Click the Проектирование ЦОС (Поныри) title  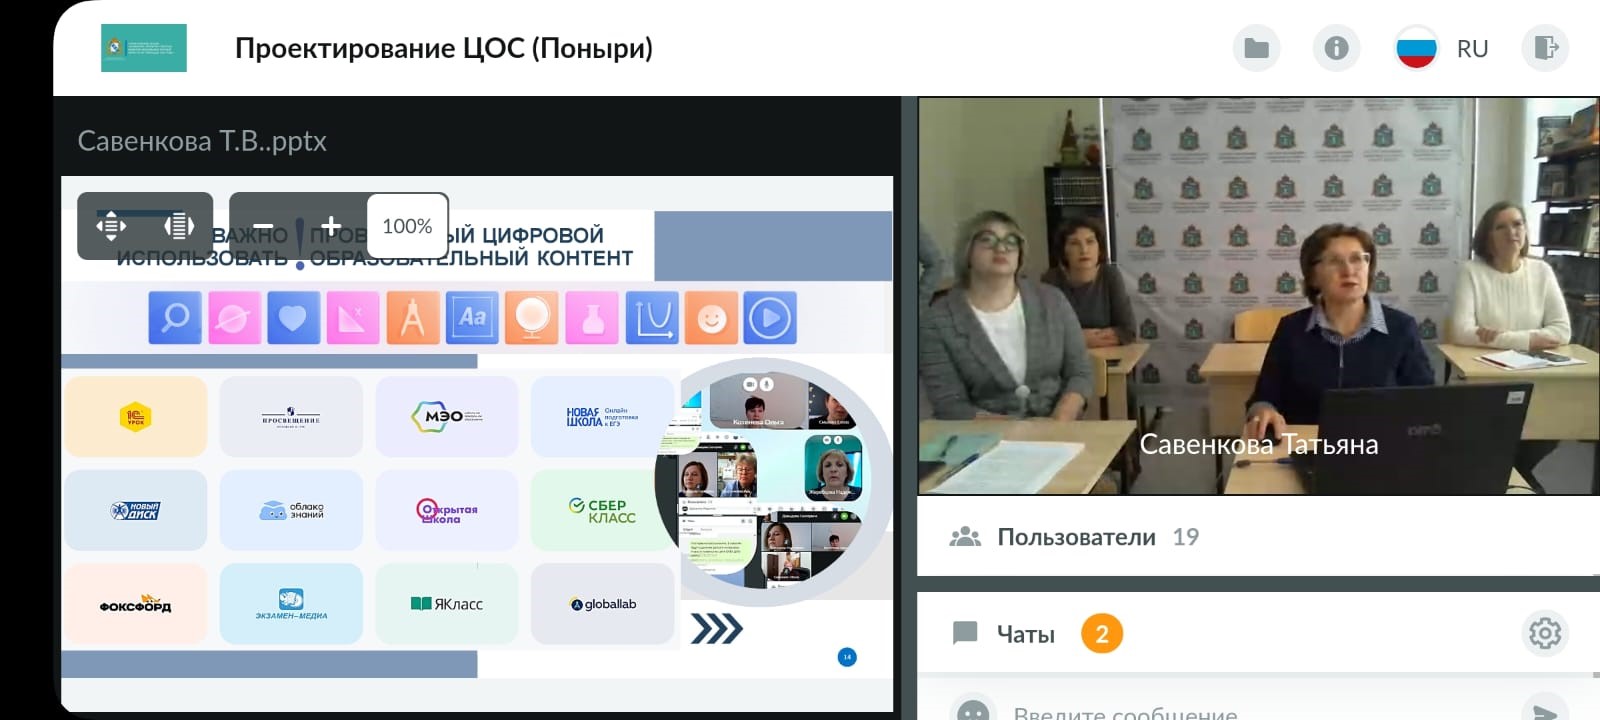(x=444, y=48)
